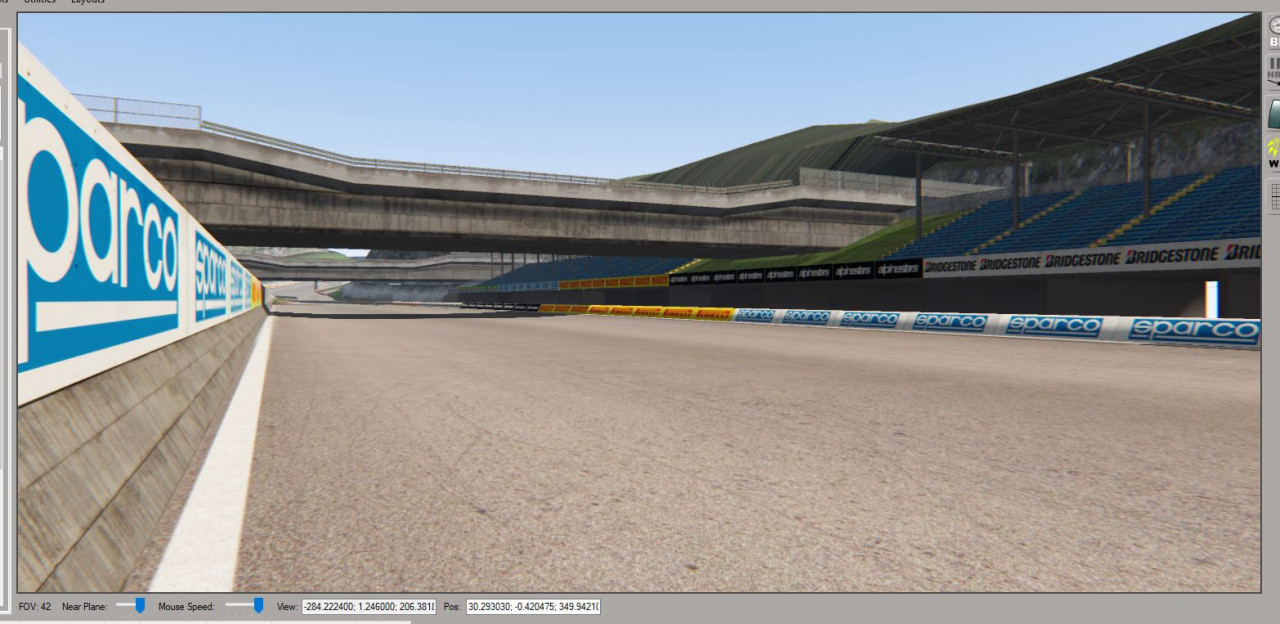1280x624 pixels.
Task: Adjust the Mouse Speed slider
Action: click(245, 606)
